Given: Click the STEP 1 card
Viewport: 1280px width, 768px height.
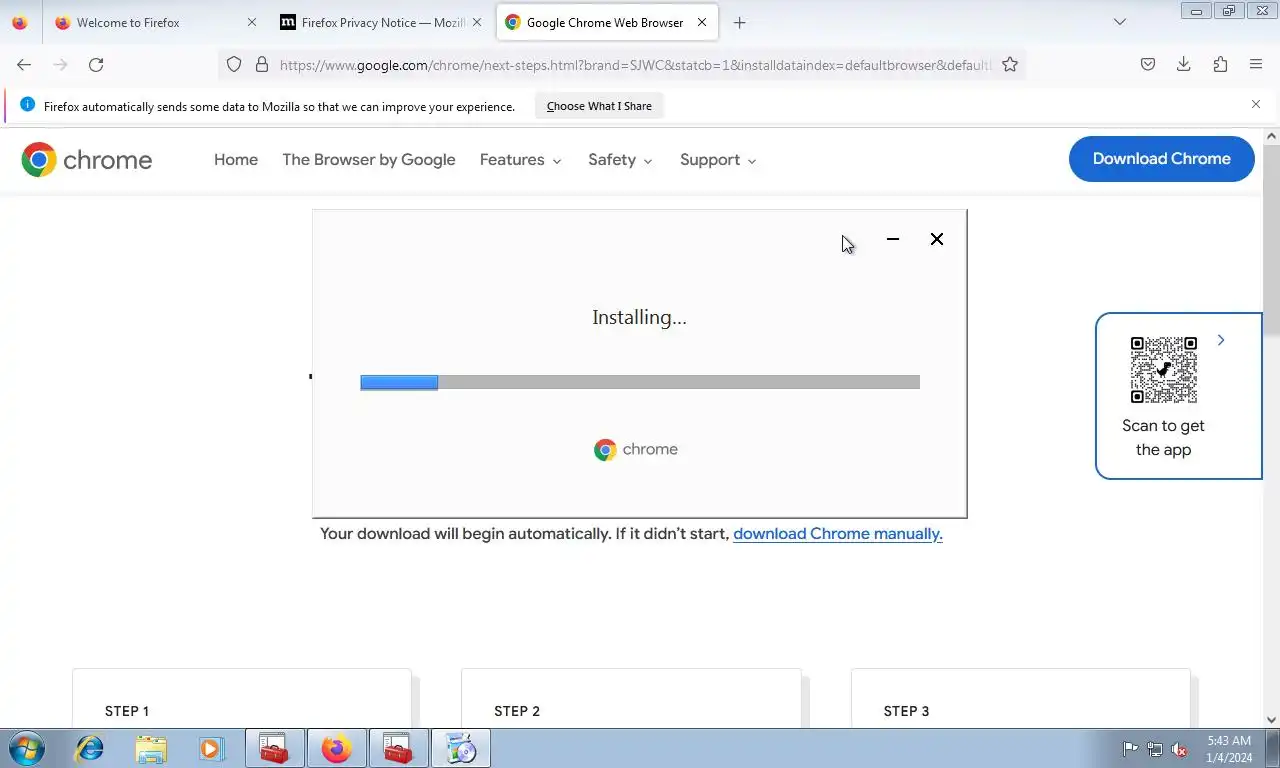Looking at the screenshot, I should [242, 698].
